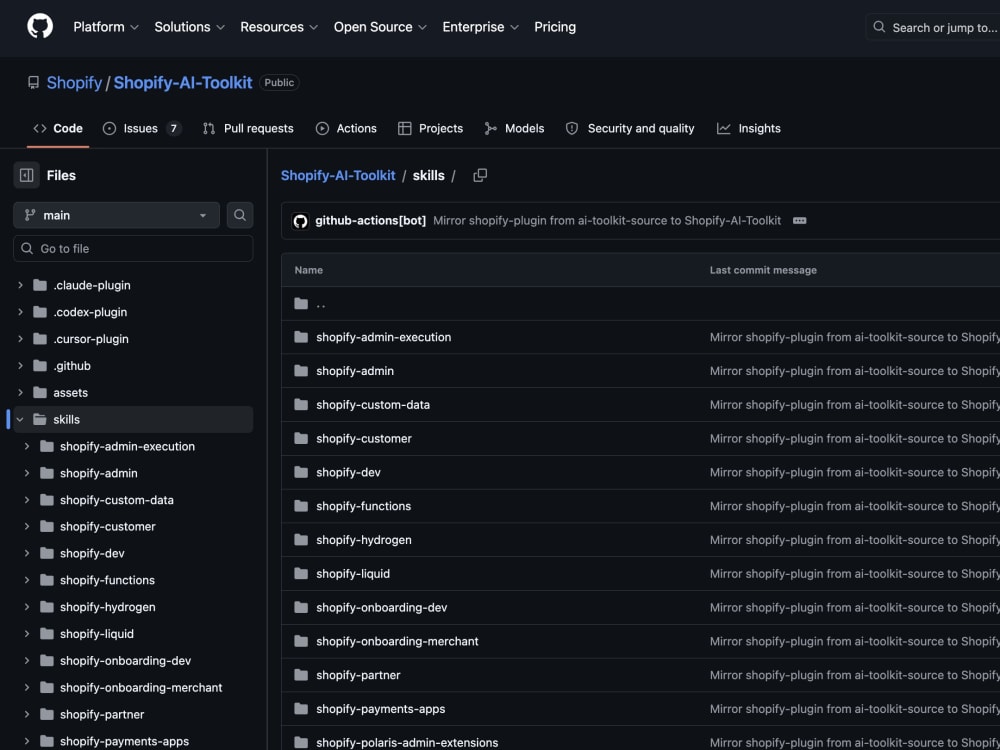Open the Solutions menu dropdown
Viewport: 1000px width, 750px height.
click(189, 27)
